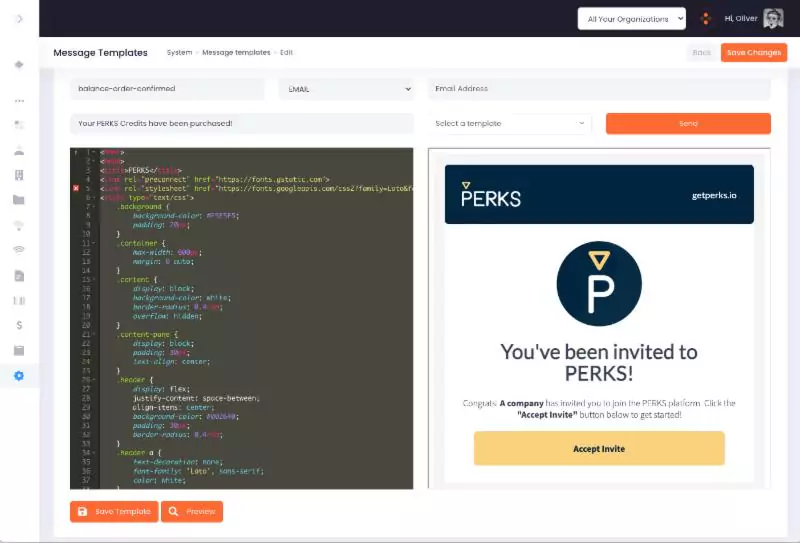Click Save Changes button
The height and width of the screenshot is (543, 800).
tap(754, 53)
